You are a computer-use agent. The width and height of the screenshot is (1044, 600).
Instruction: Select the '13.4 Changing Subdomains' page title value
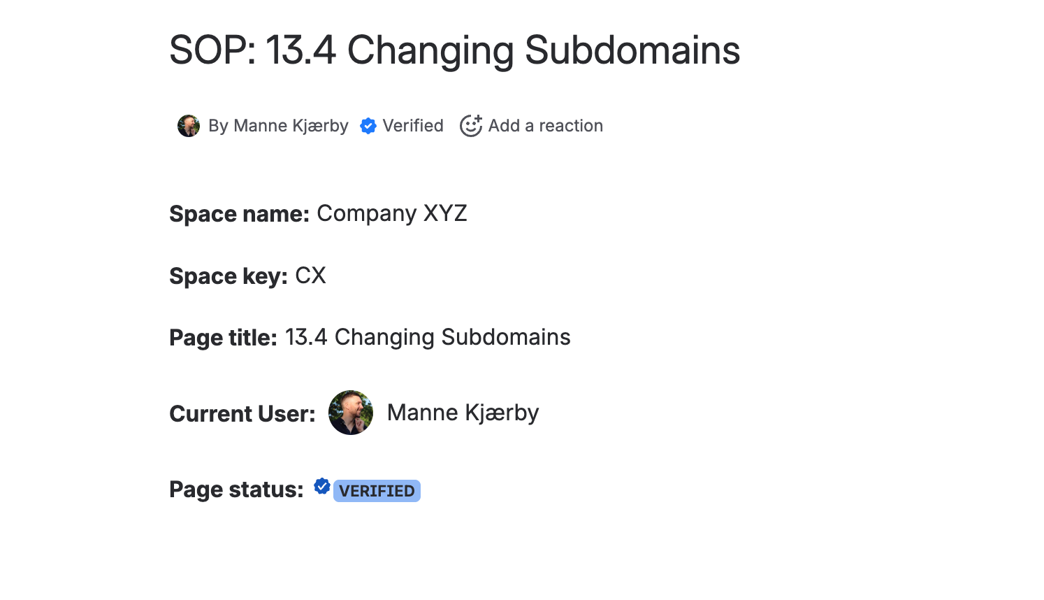(428, 338)
